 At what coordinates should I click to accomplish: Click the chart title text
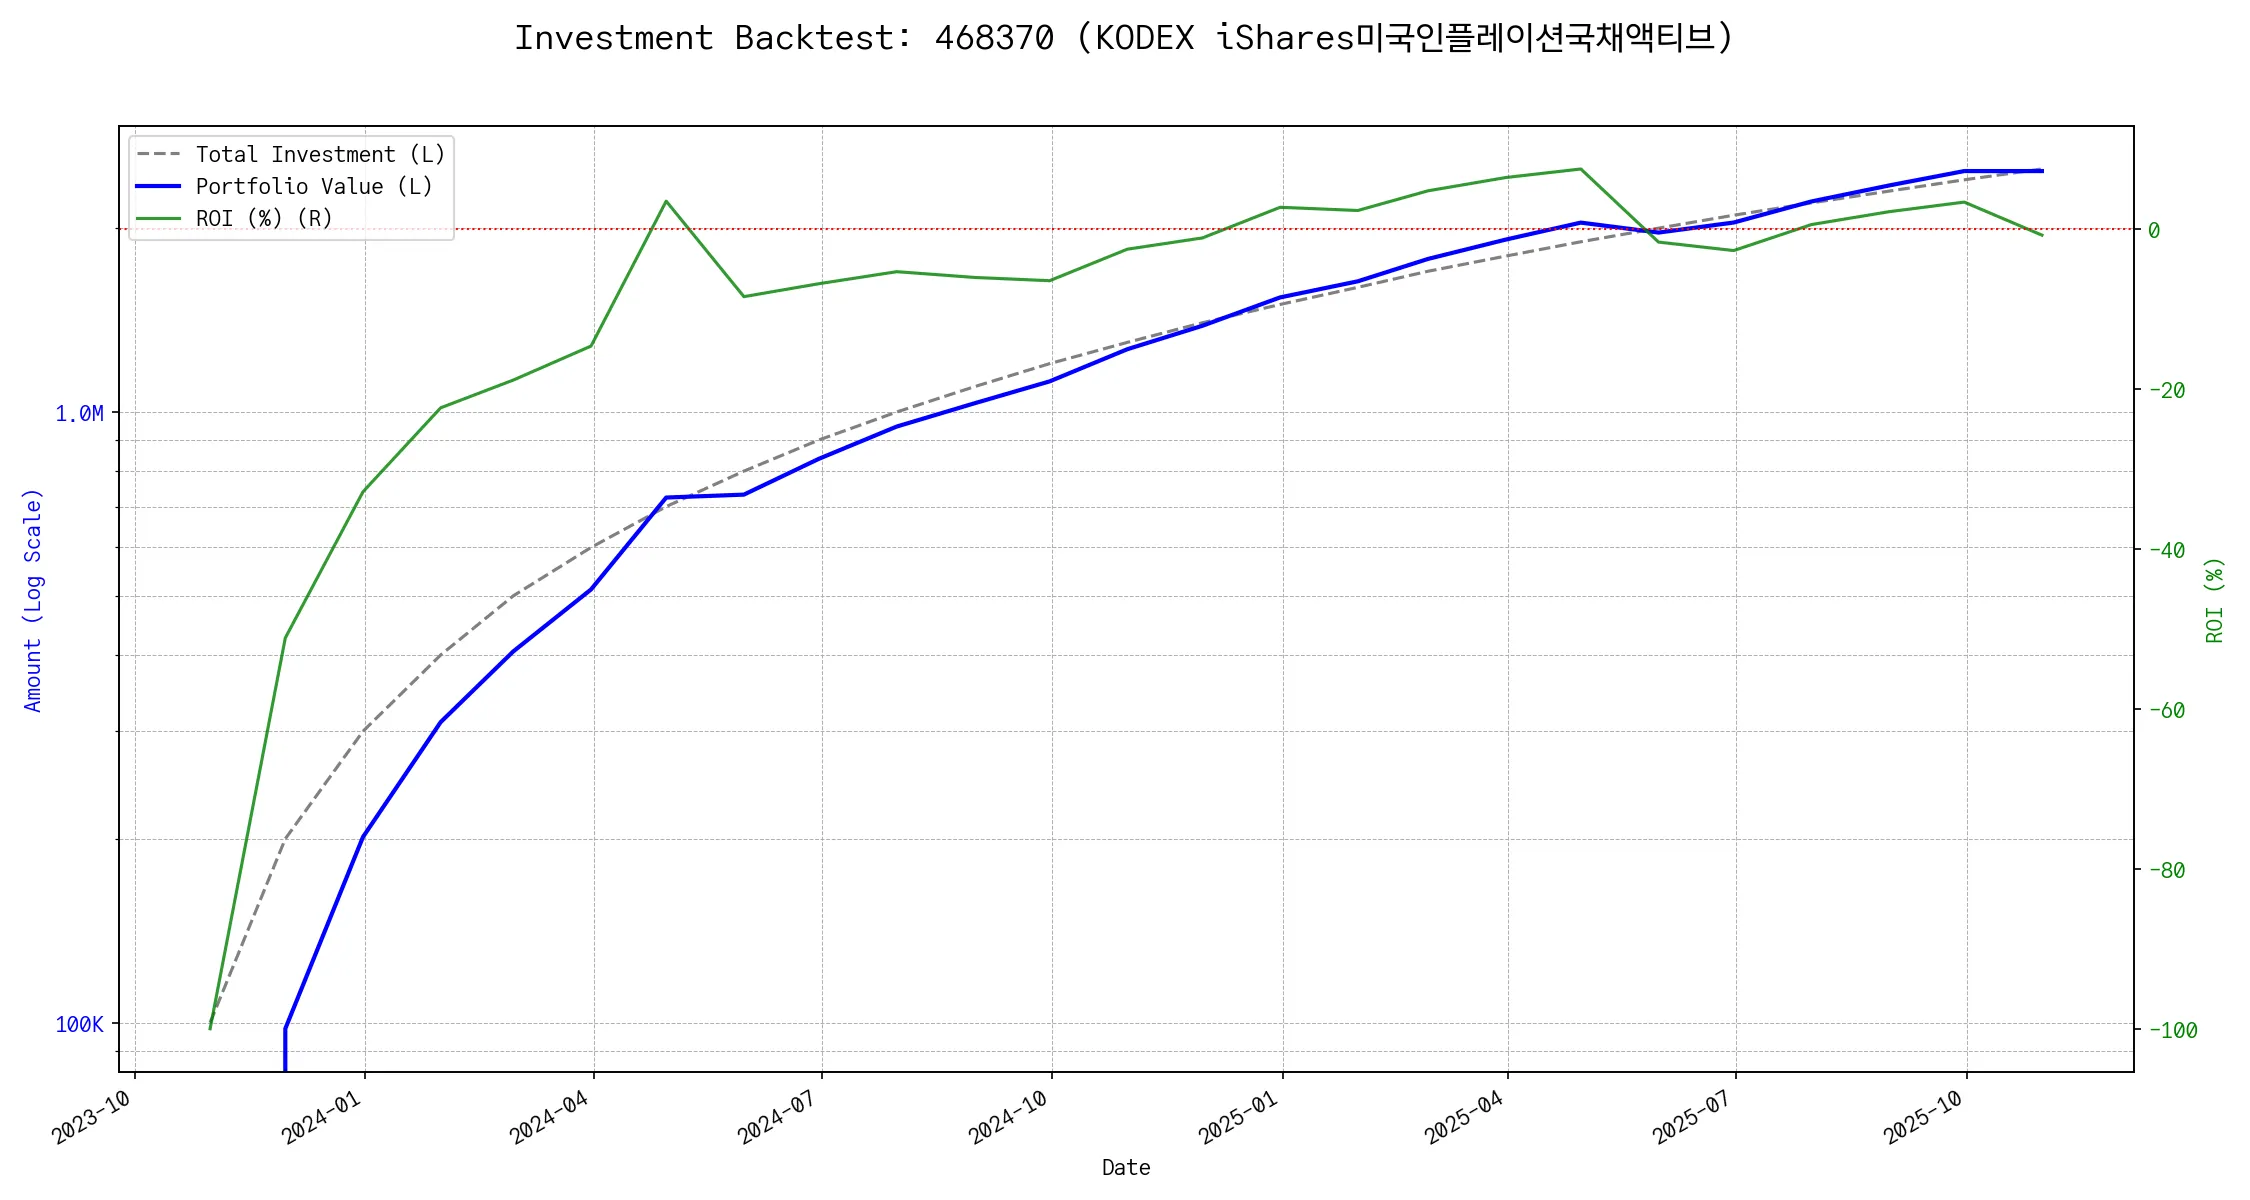1123,38
